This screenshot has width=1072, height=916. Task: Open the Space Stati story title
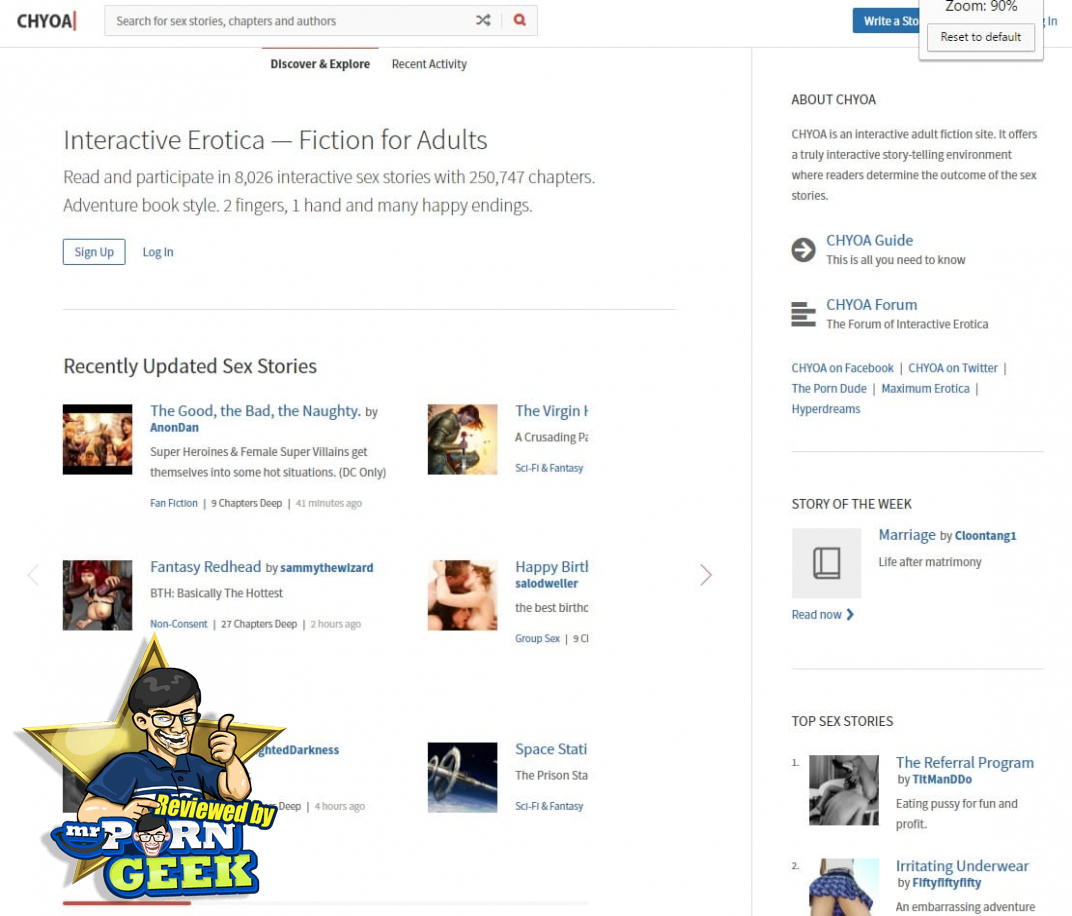click(551, 749)
